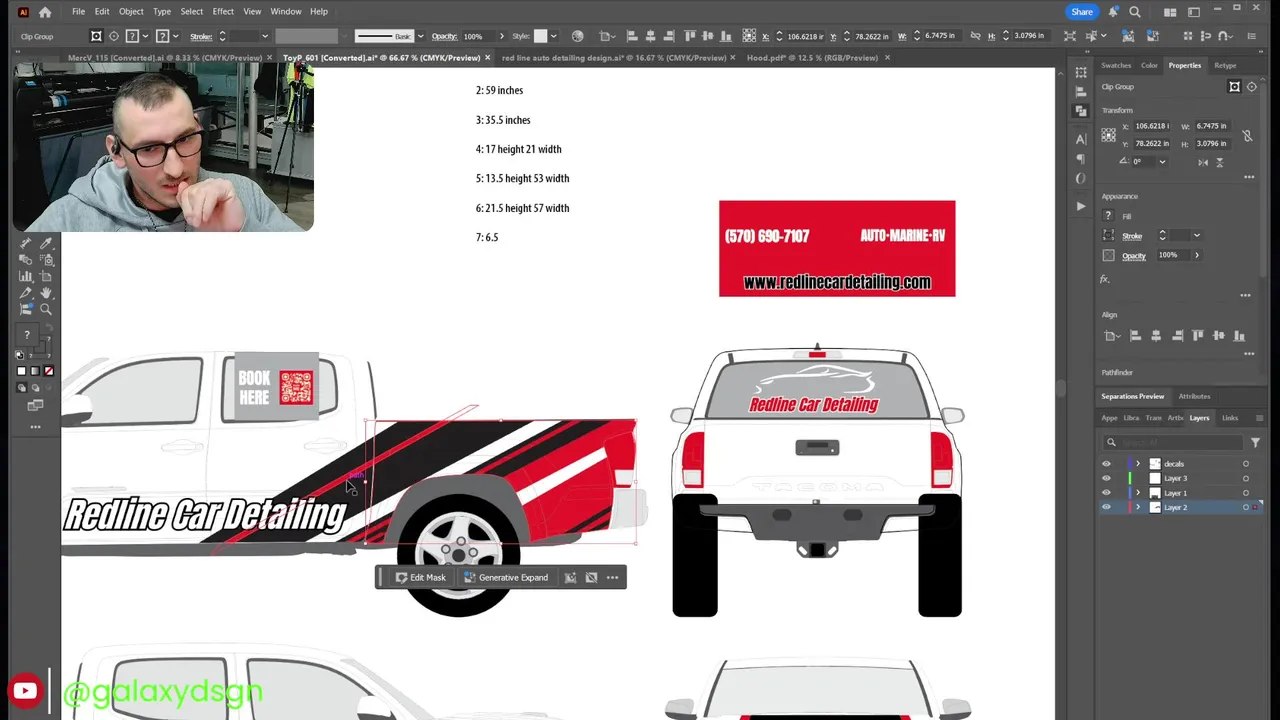Click the Edit Mask button
This screenshot has width=1280, height=720.
tap(420, 577)
